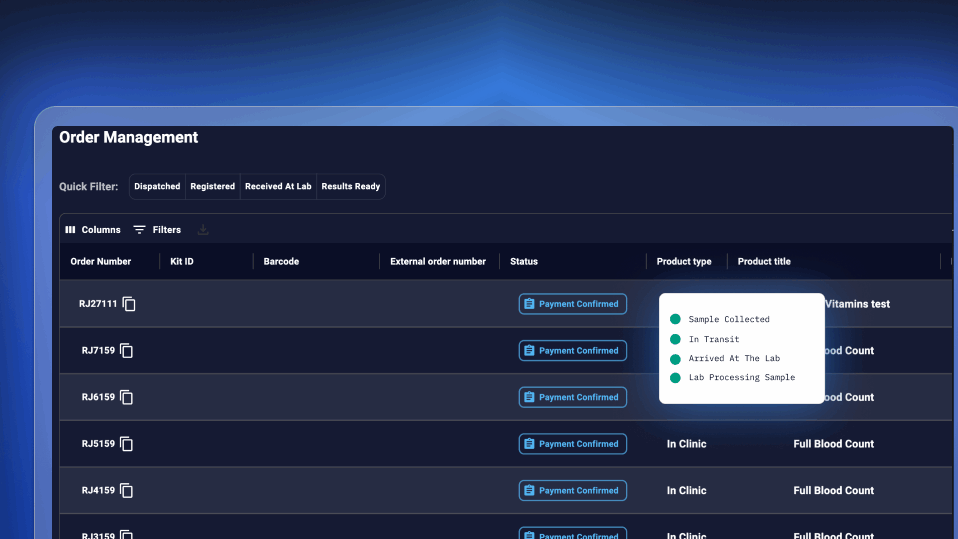Image resolution: width=958 pixels, height=539 pixels.
Task: Apply the Registered quick filter
Action: pyautogui.click(x=212, y=187)
